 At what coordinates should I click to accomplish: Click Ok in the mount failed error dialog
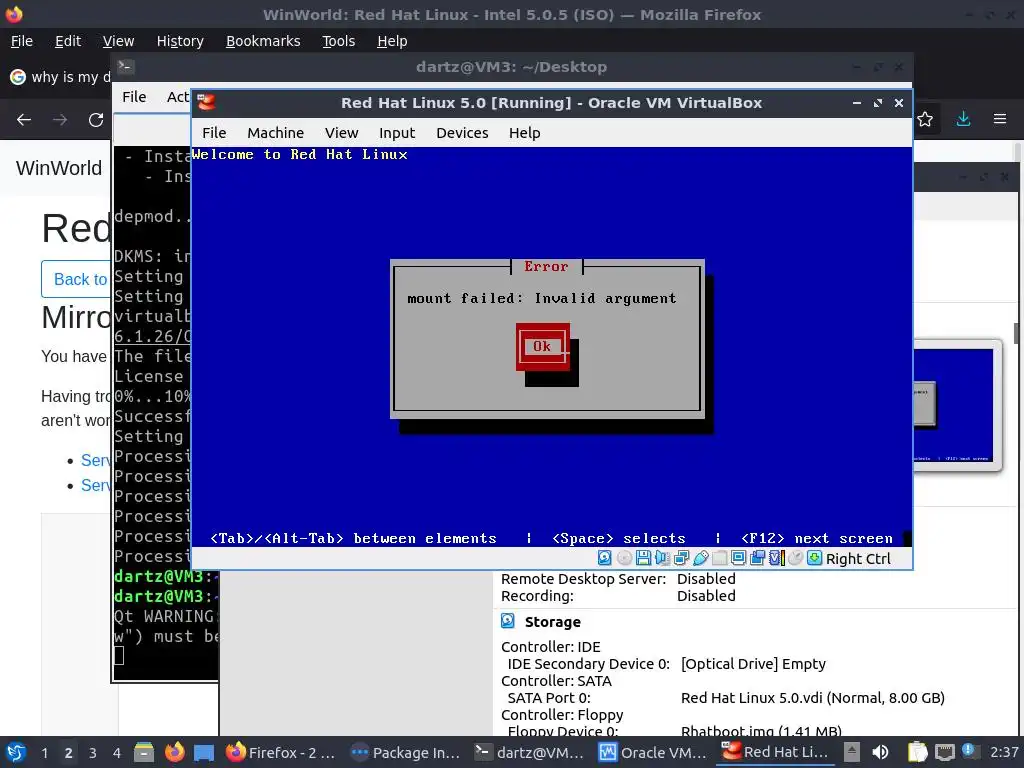[x=542, y=346]
